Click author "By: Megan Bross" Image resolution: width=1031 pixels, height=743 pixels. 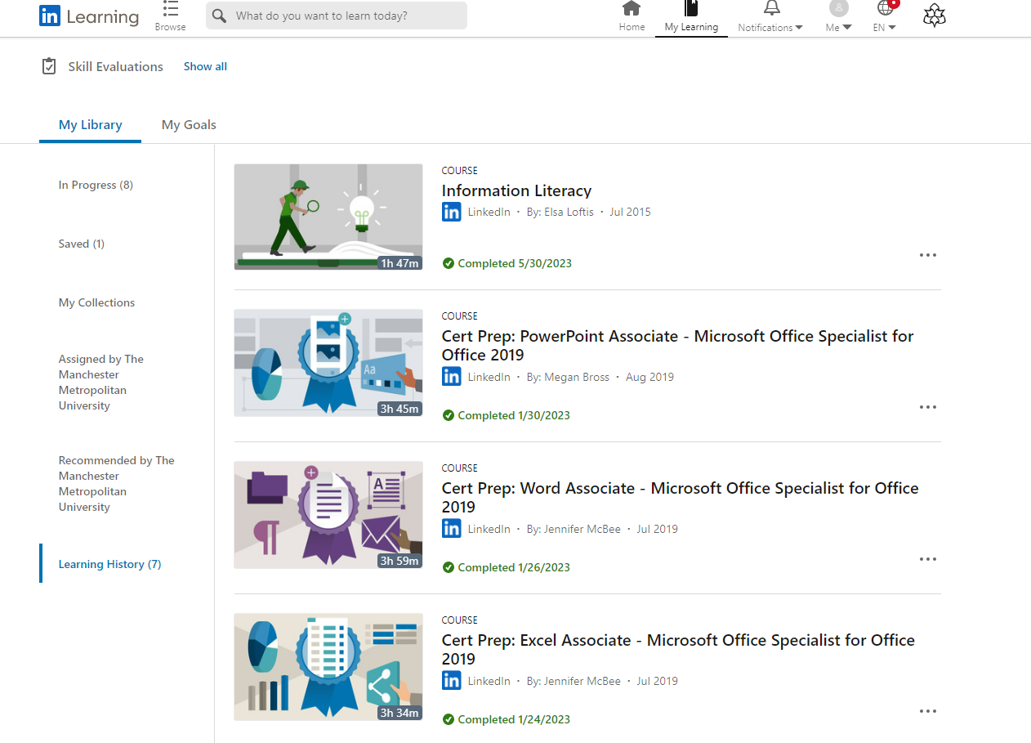[567, 377]
